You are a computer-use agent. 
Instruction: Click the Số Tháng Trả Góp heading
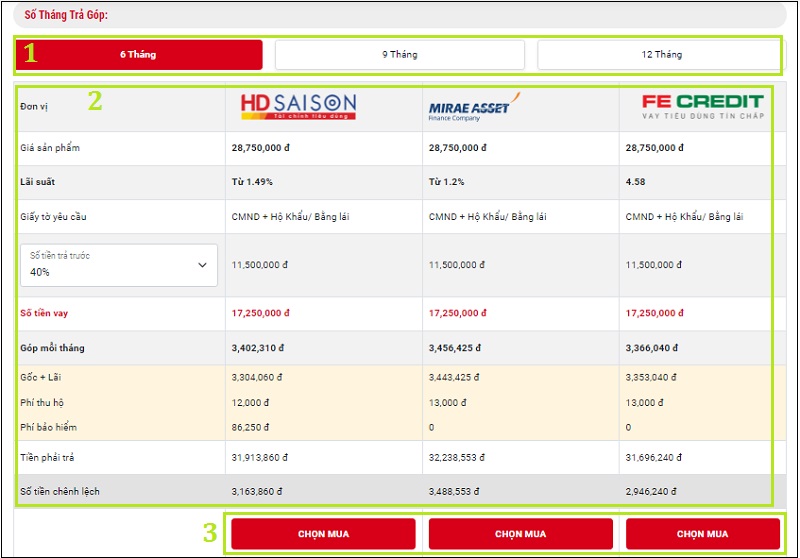(66, 15)
